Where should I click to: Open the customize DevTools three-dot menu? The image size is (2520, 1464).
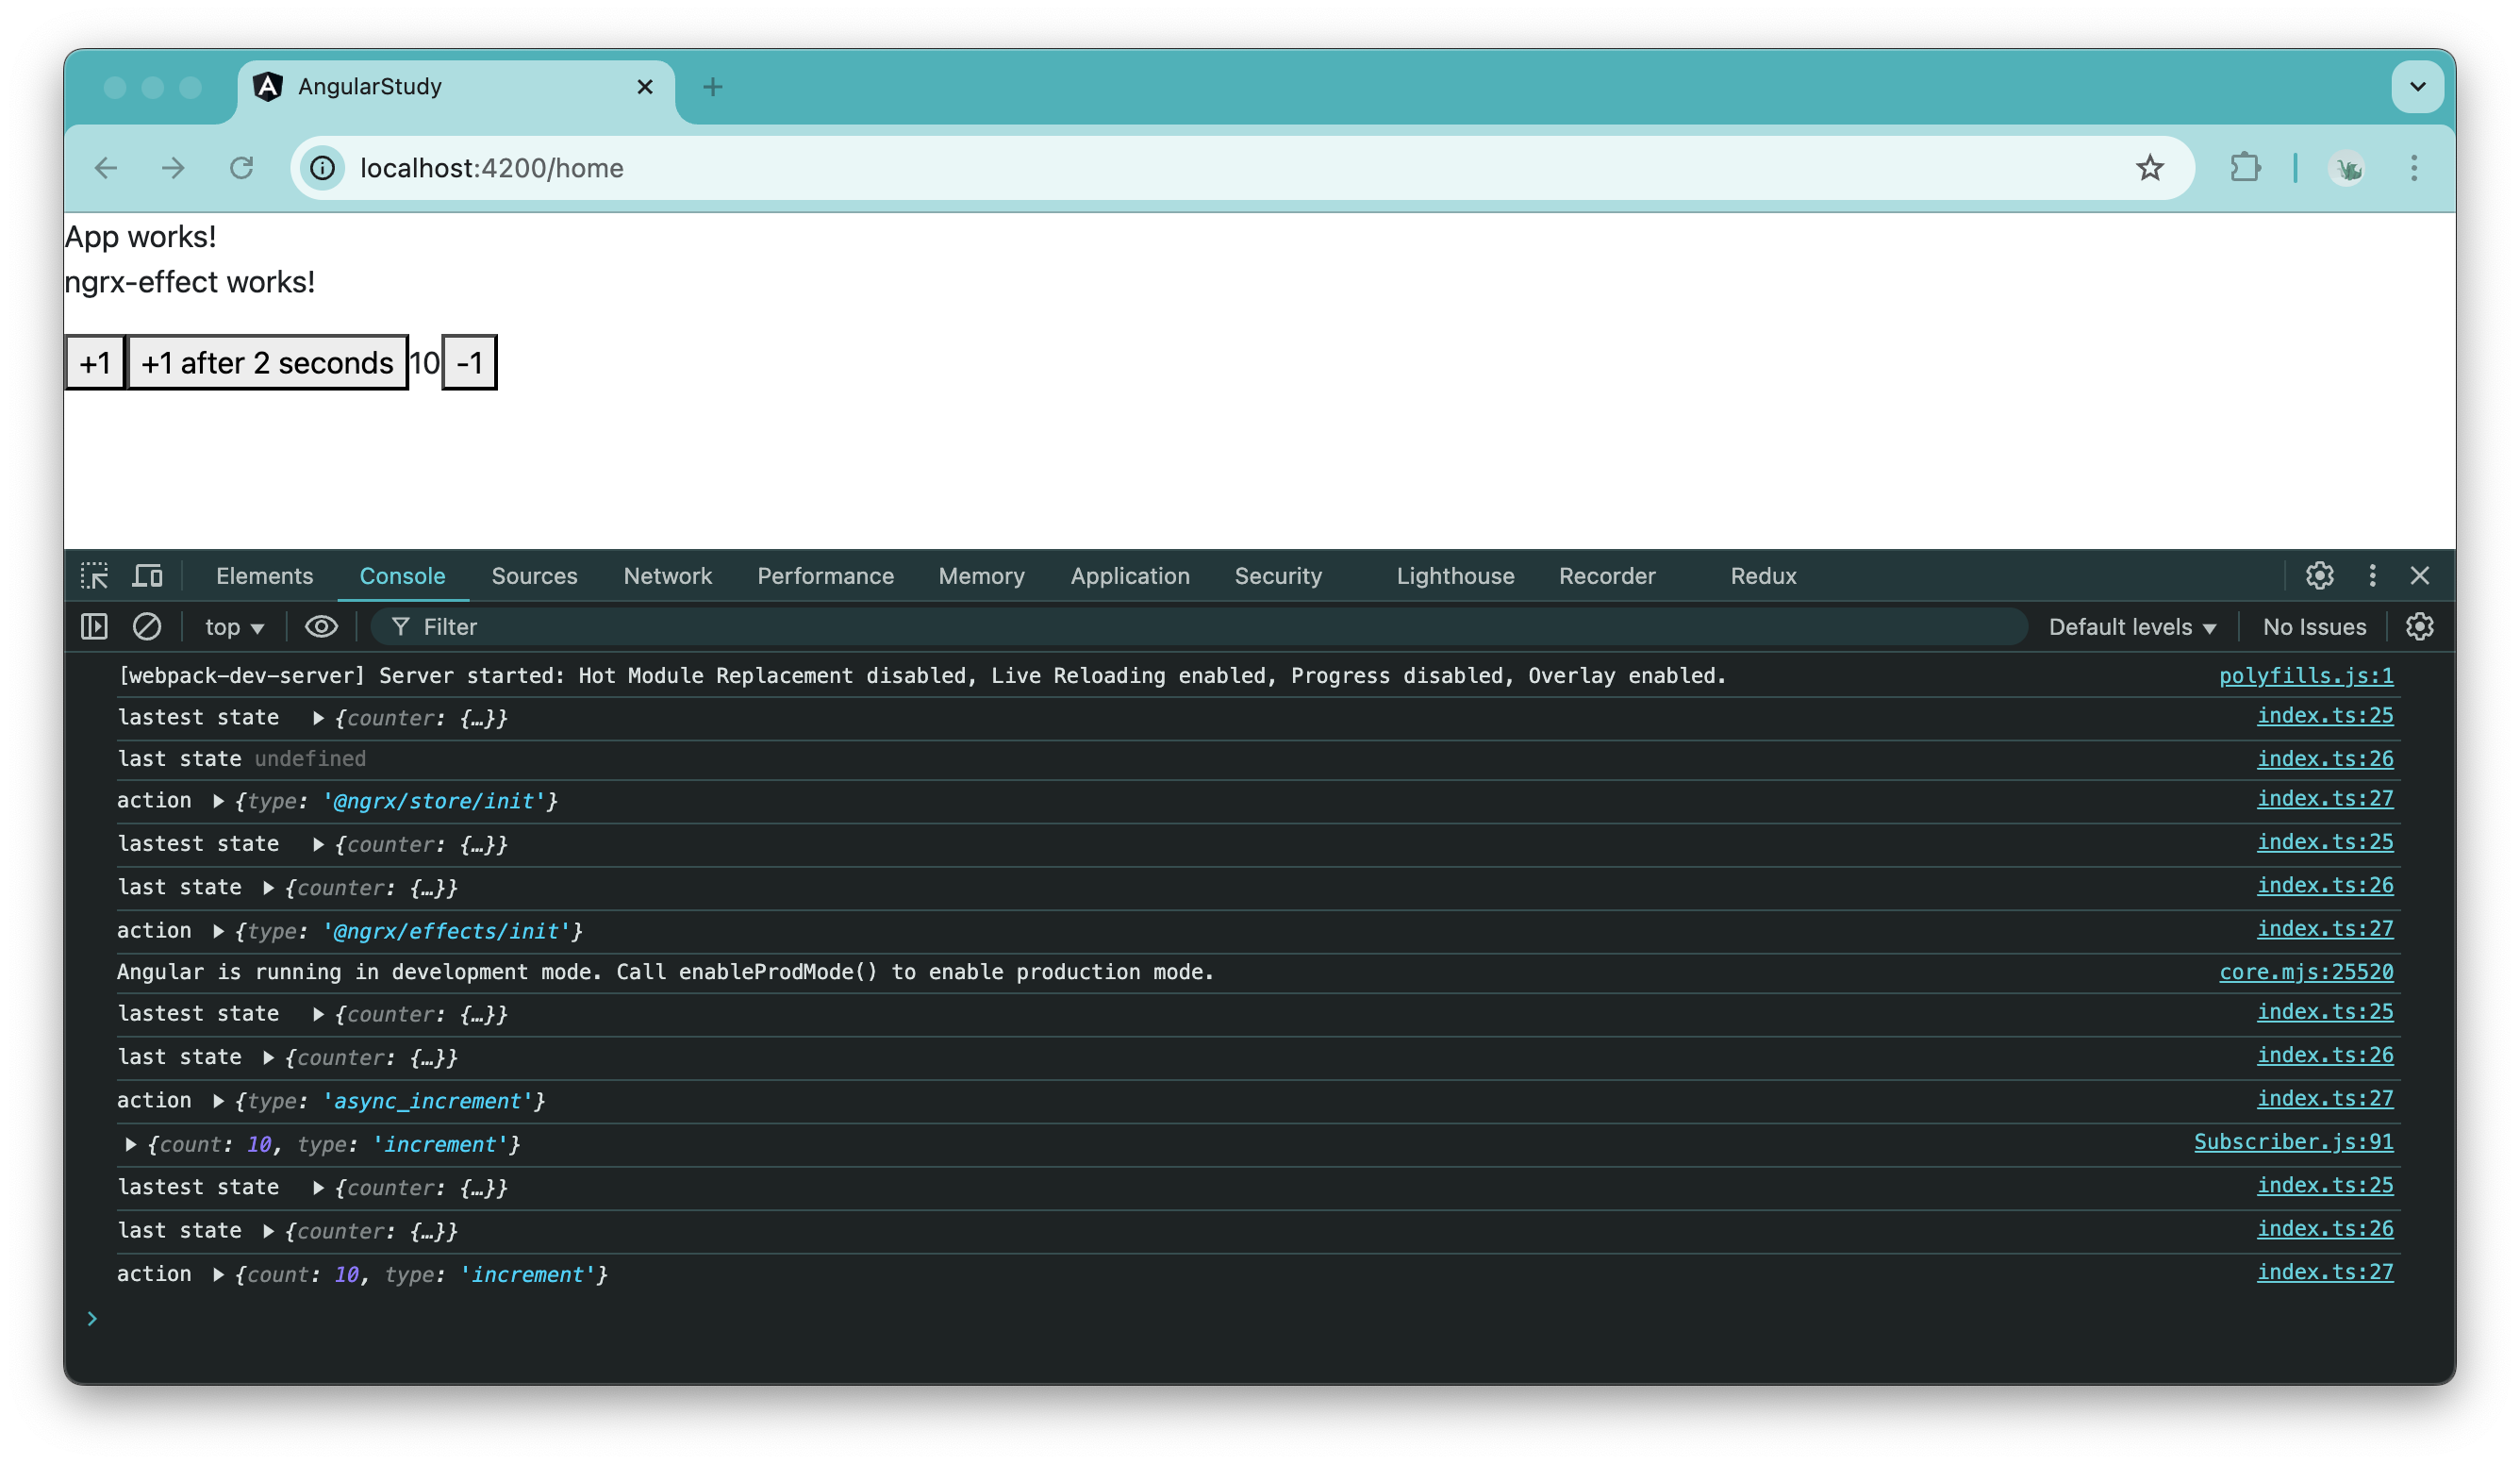click(2372, 575)
